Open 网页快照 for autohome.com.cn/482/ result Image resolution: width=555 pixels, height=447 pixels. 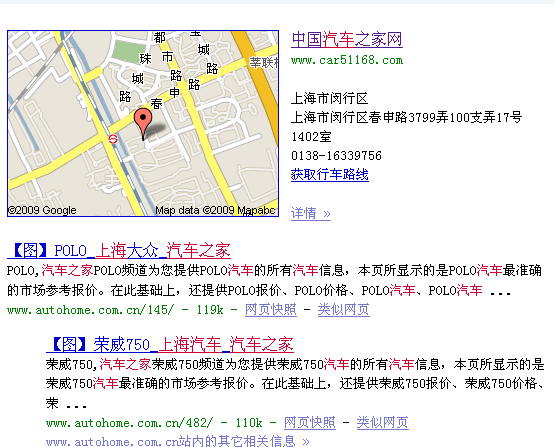click(x=310, y=423)
